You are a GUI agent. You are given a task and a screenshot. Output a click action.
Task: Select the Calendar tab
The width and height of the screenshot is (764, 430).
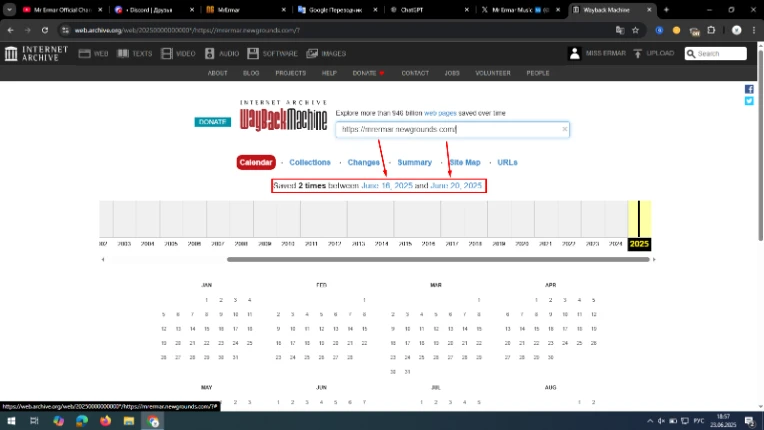[256, 162]
